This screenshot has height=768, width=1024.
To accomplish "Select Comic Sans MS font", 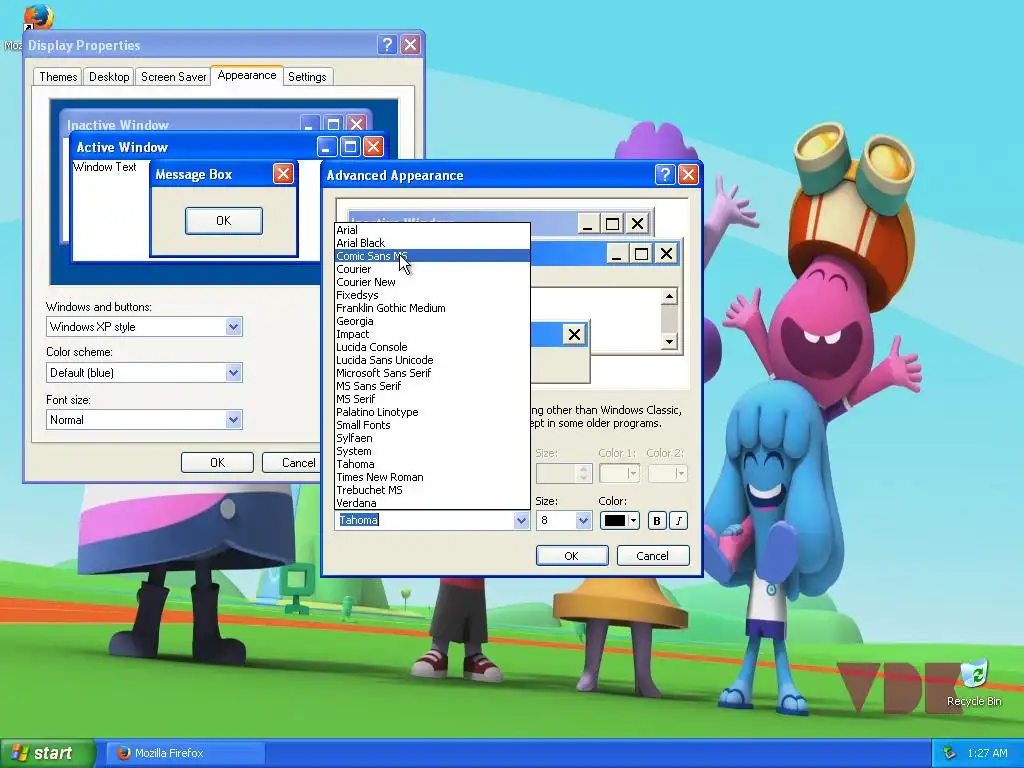I will pyautogui.click(x=432, y=256).
